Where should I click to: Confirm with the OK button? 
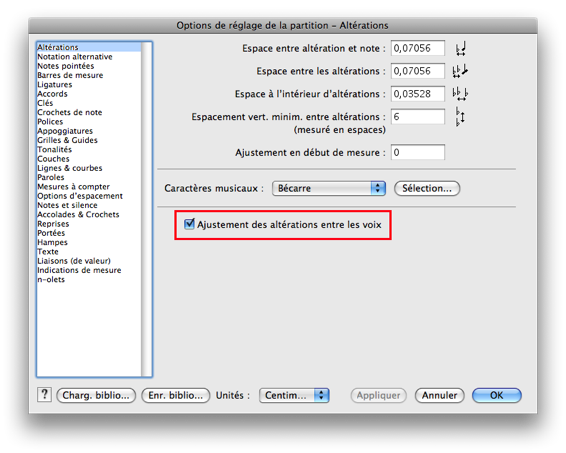(x=496, y=395)
